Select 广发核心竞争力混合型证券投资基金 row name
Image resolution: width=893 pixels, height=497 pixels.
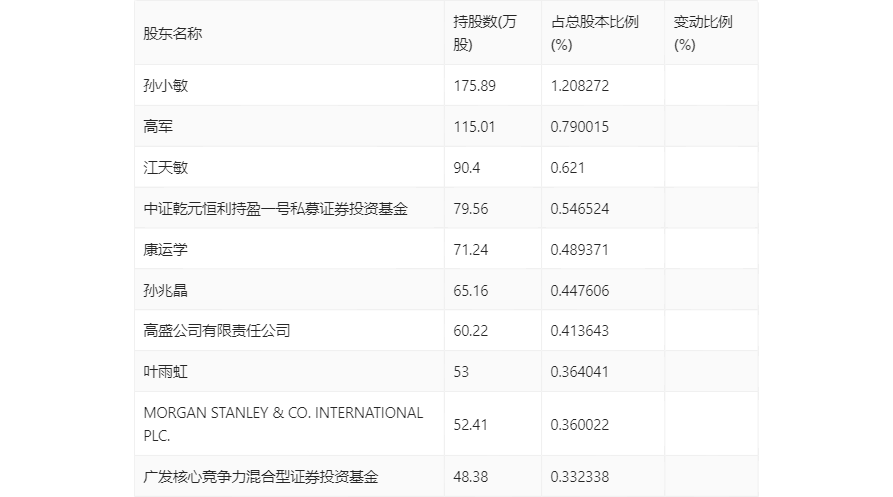261,476
